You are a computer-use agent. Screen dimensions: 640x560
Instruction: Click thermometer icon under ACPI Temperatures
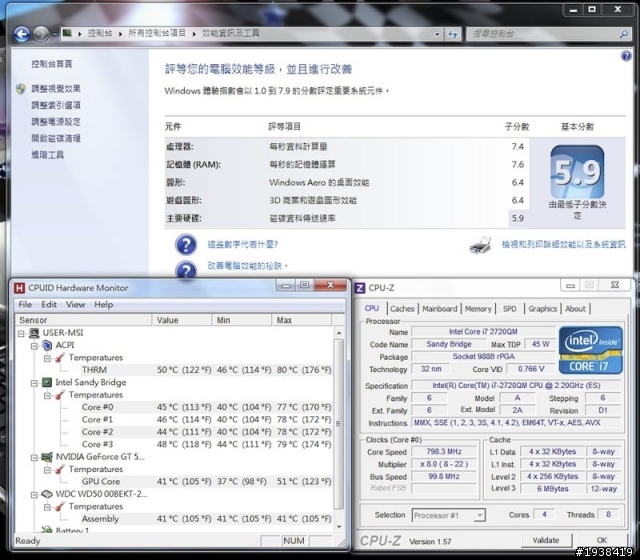pyautogui.click(x=60, y=358)
